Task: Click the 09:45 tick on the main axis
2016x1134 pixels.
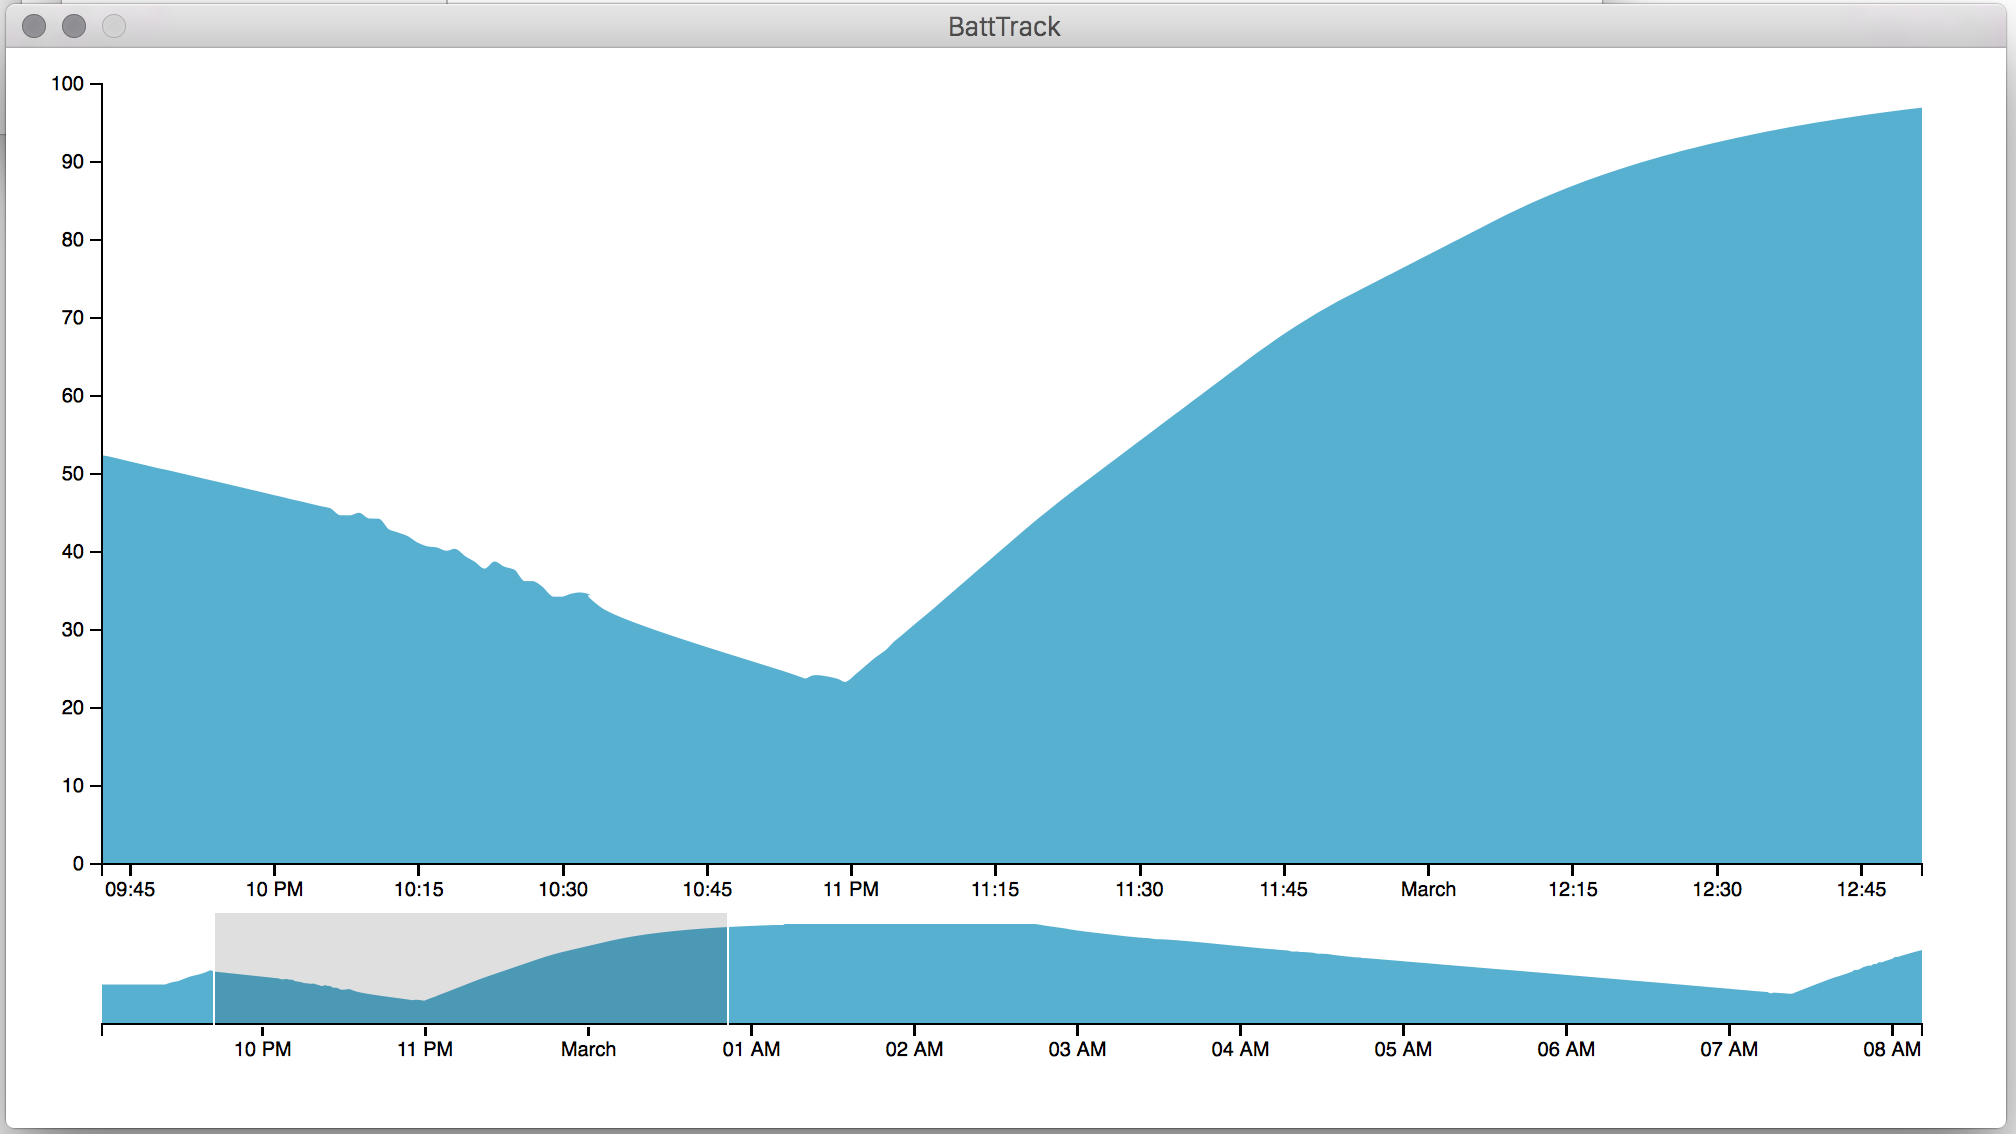Action: (130, 888)
